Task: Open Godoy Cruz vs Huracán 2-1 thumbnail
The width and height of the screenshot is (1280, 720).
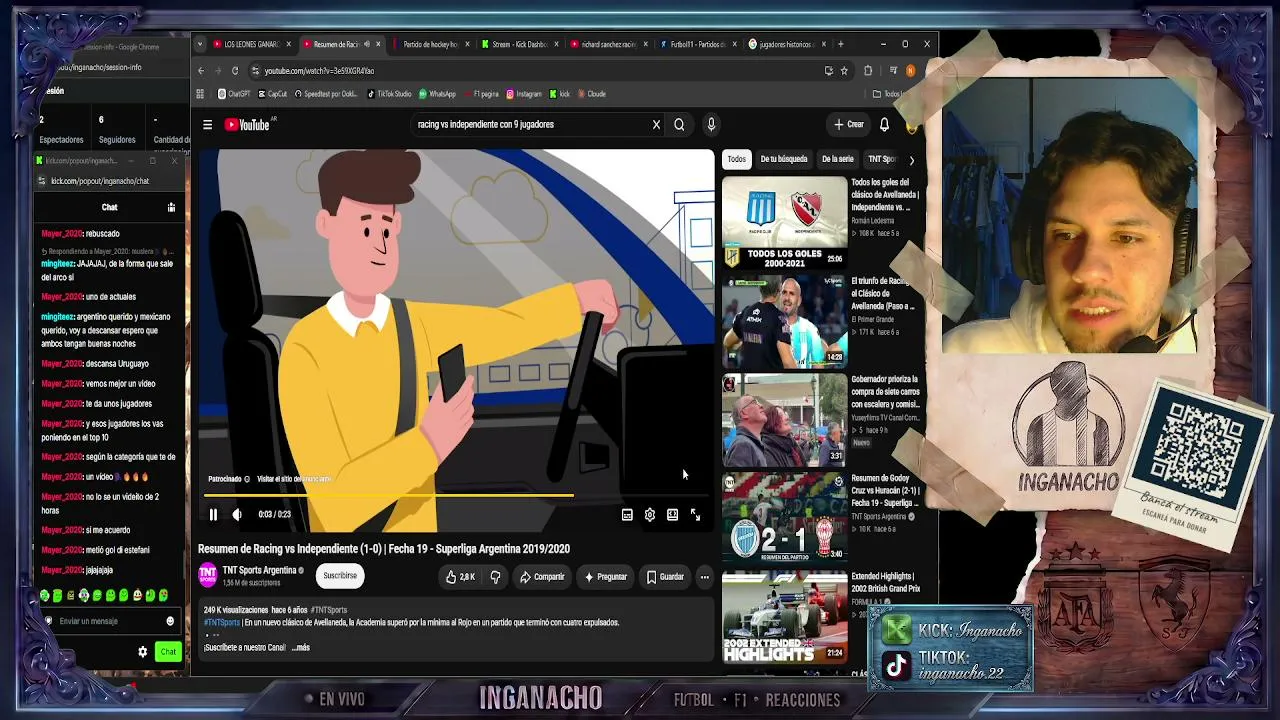Action: tap(784, 518)
